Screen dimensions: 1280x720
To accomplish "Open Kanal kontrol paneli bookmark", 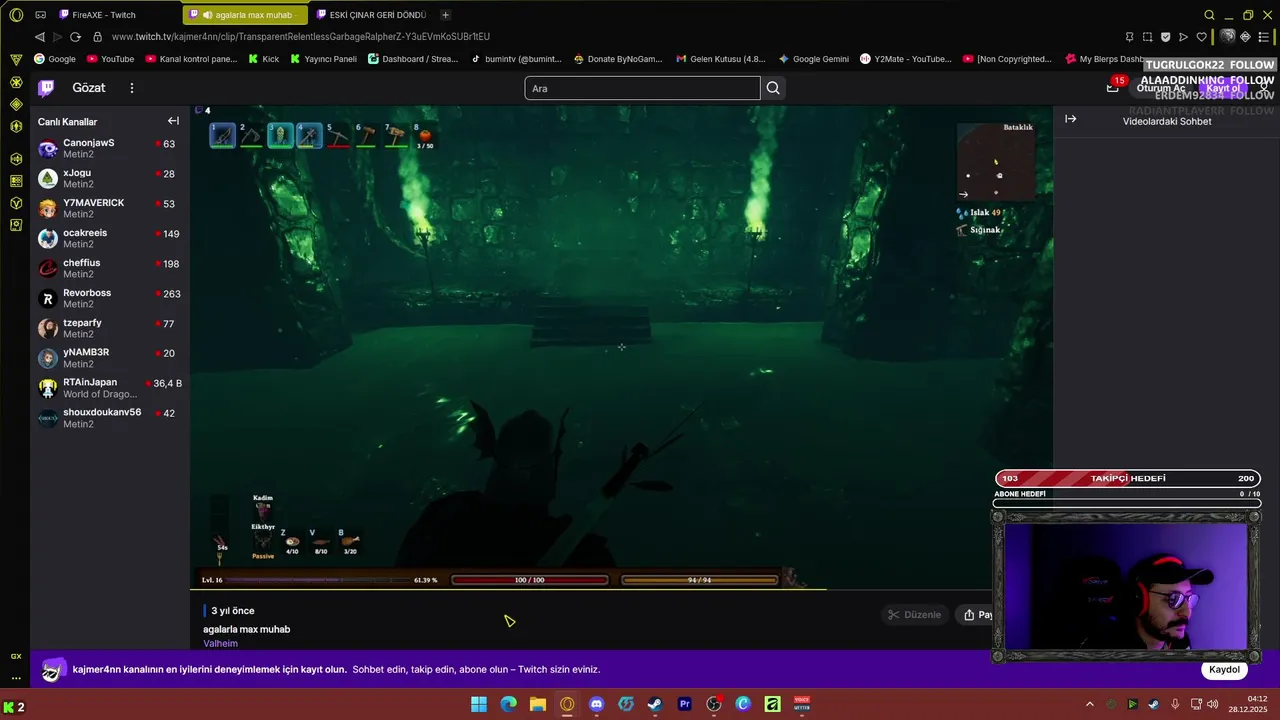I will [x=191, y=59].
